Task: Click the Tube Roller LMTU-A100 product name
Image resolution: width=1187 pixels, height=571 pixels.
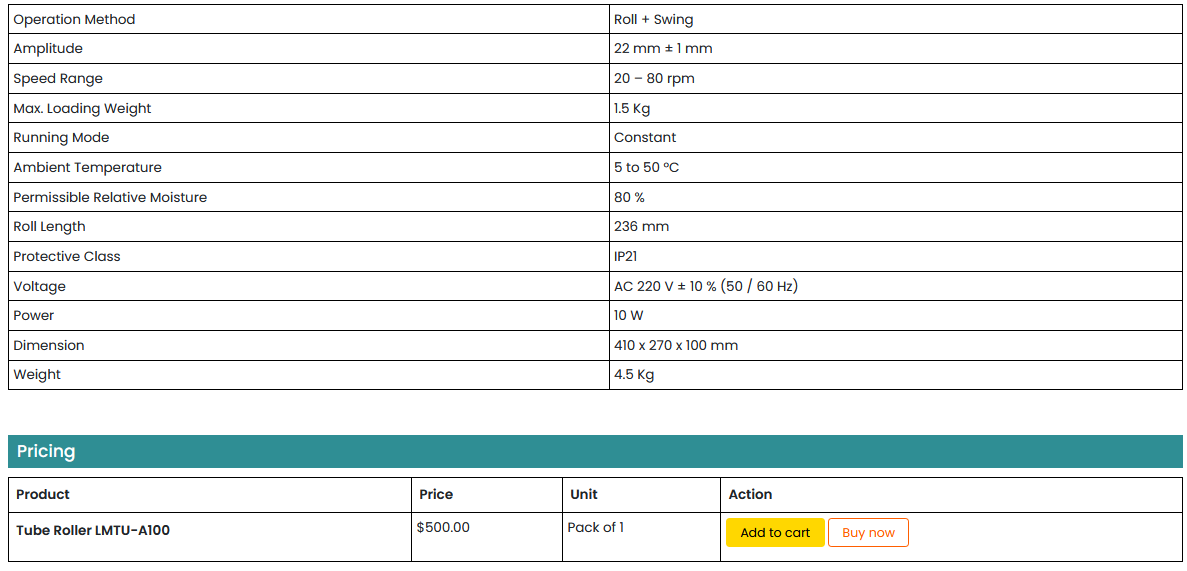Action: point(93,531)
